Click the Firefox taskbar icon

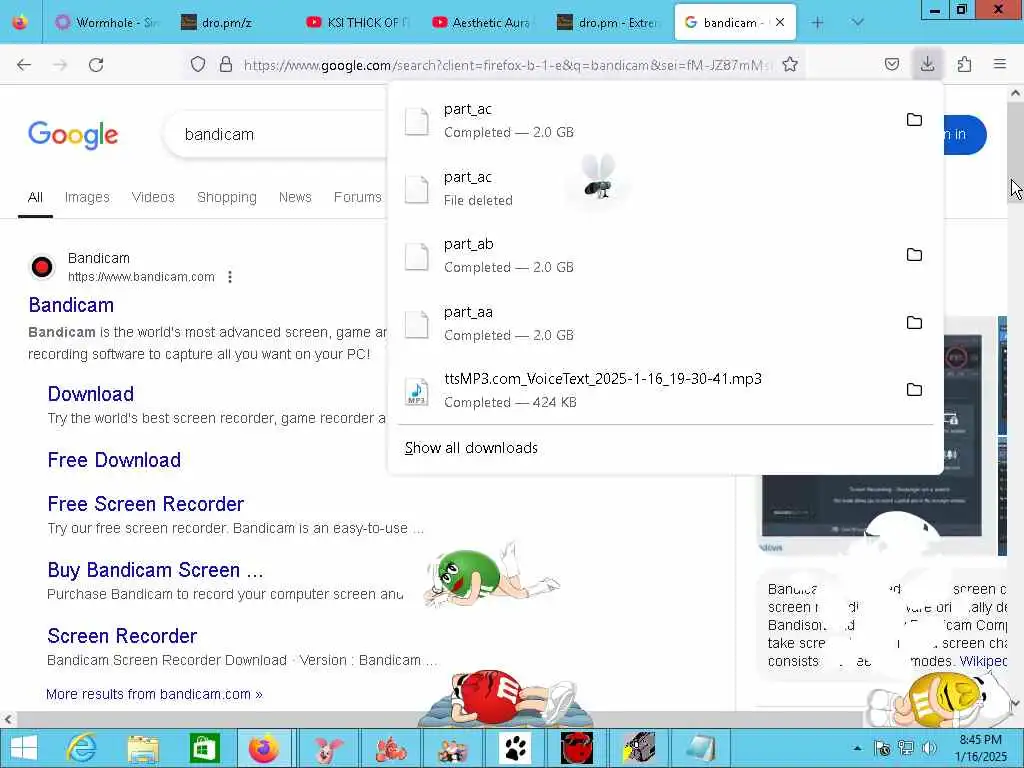coord(264,748)
